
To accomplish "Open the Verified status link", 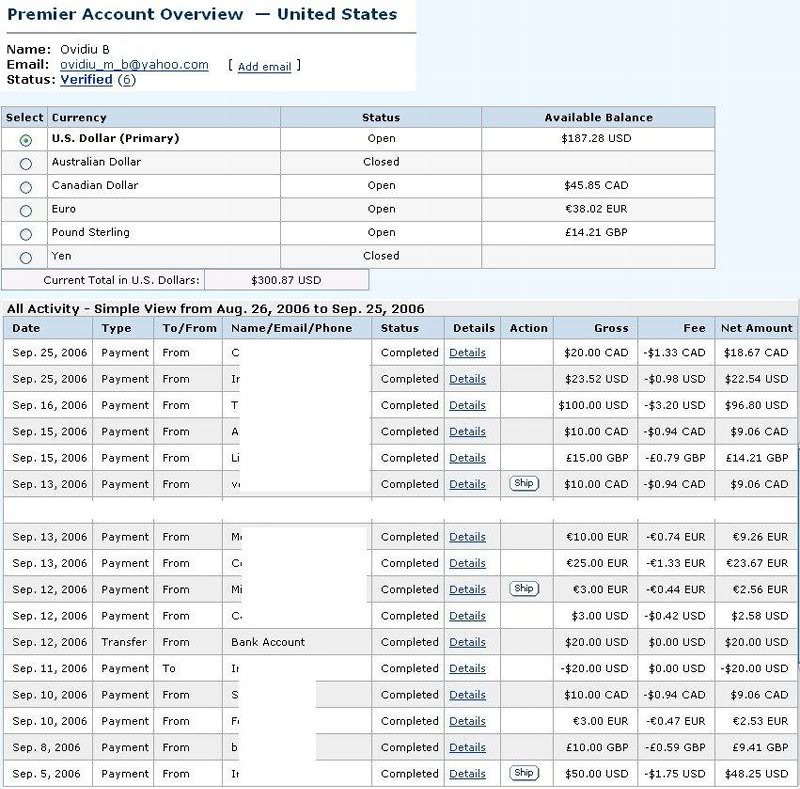I will pos(86,79).
